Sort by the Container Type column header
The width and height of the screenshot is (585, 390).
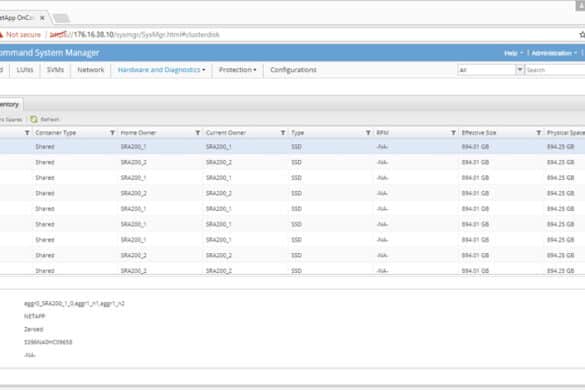pyautogui.click(x=56, y=133)
